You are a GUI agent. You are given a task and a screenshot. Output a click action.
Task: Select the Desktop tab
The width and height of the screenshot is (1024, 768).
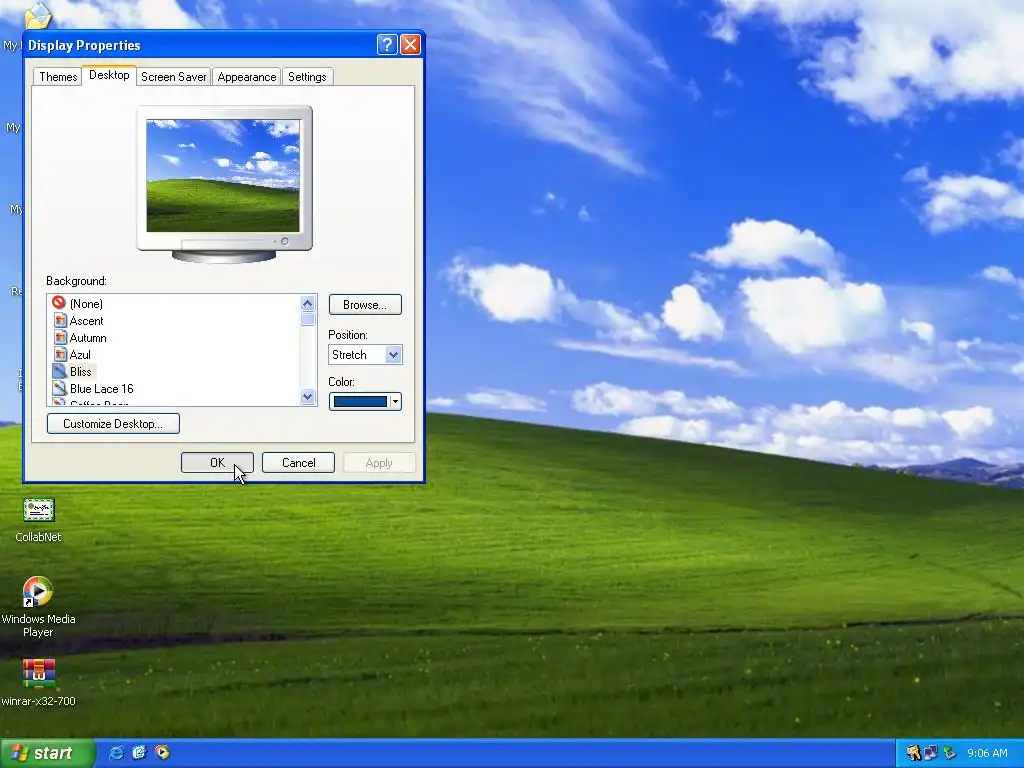tap(109, 75)
